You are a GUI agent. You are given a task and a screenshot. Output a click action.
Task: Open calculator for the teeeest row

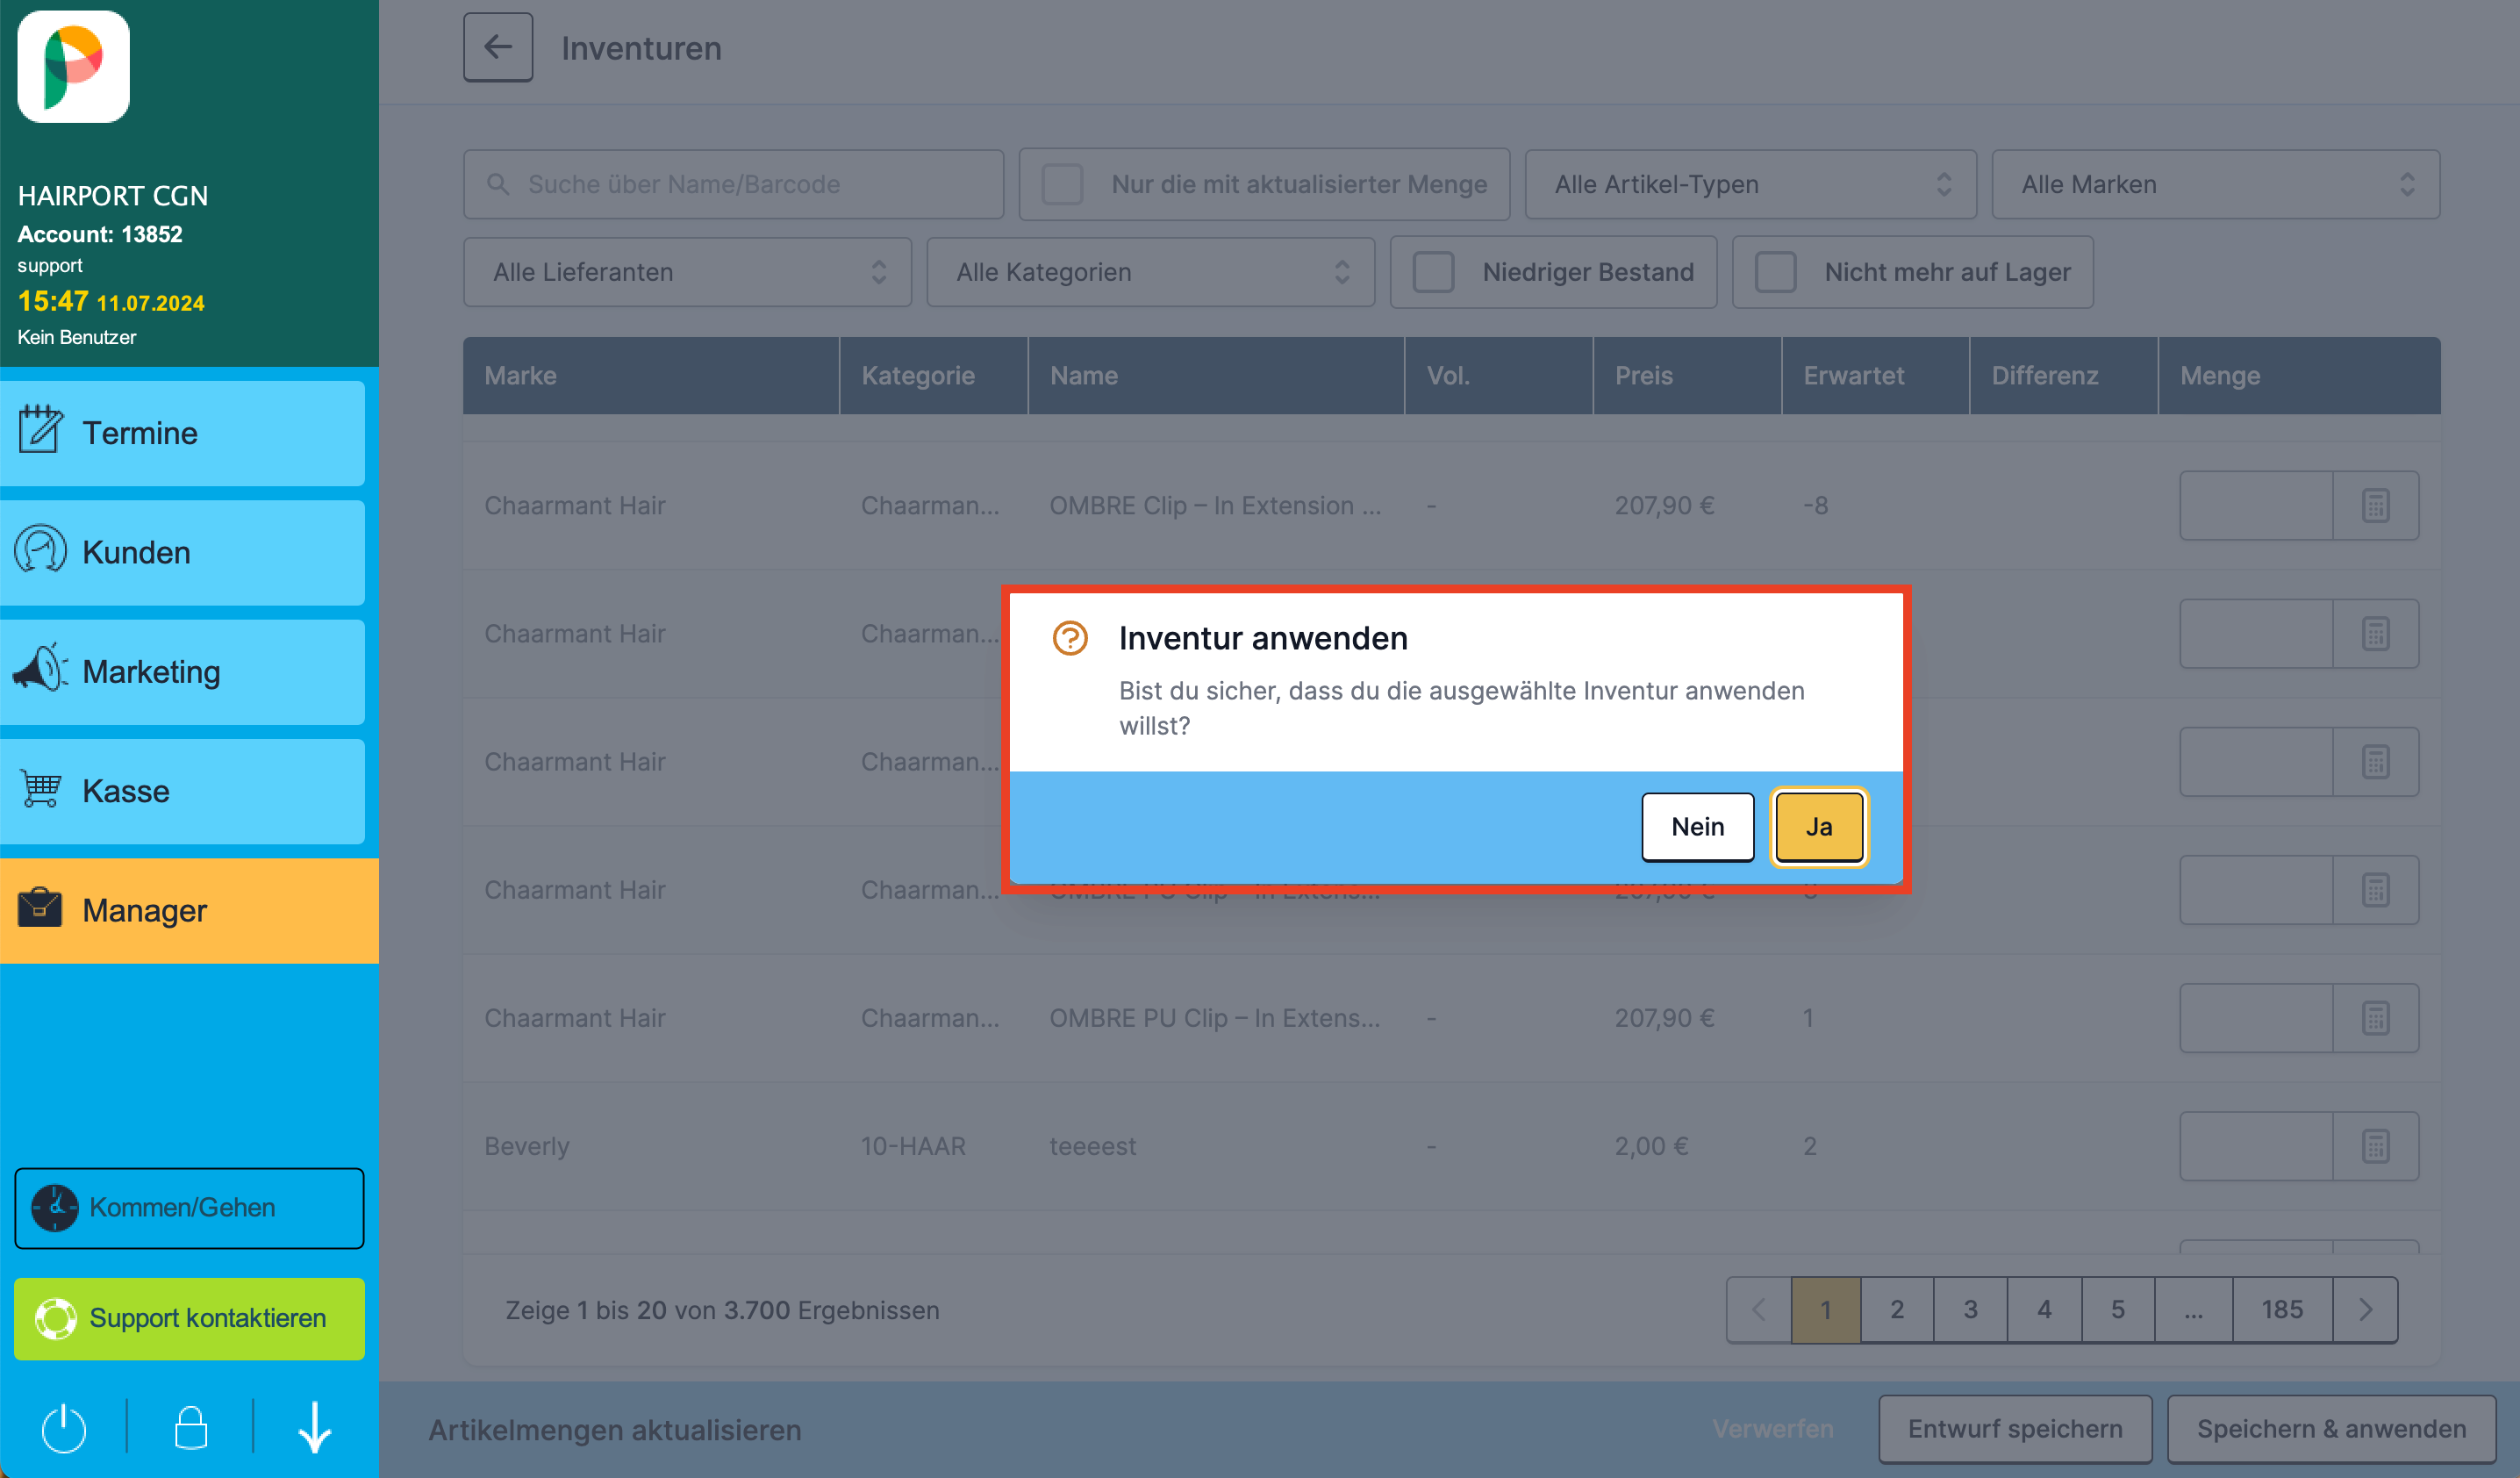[x=2376, y=1146]
